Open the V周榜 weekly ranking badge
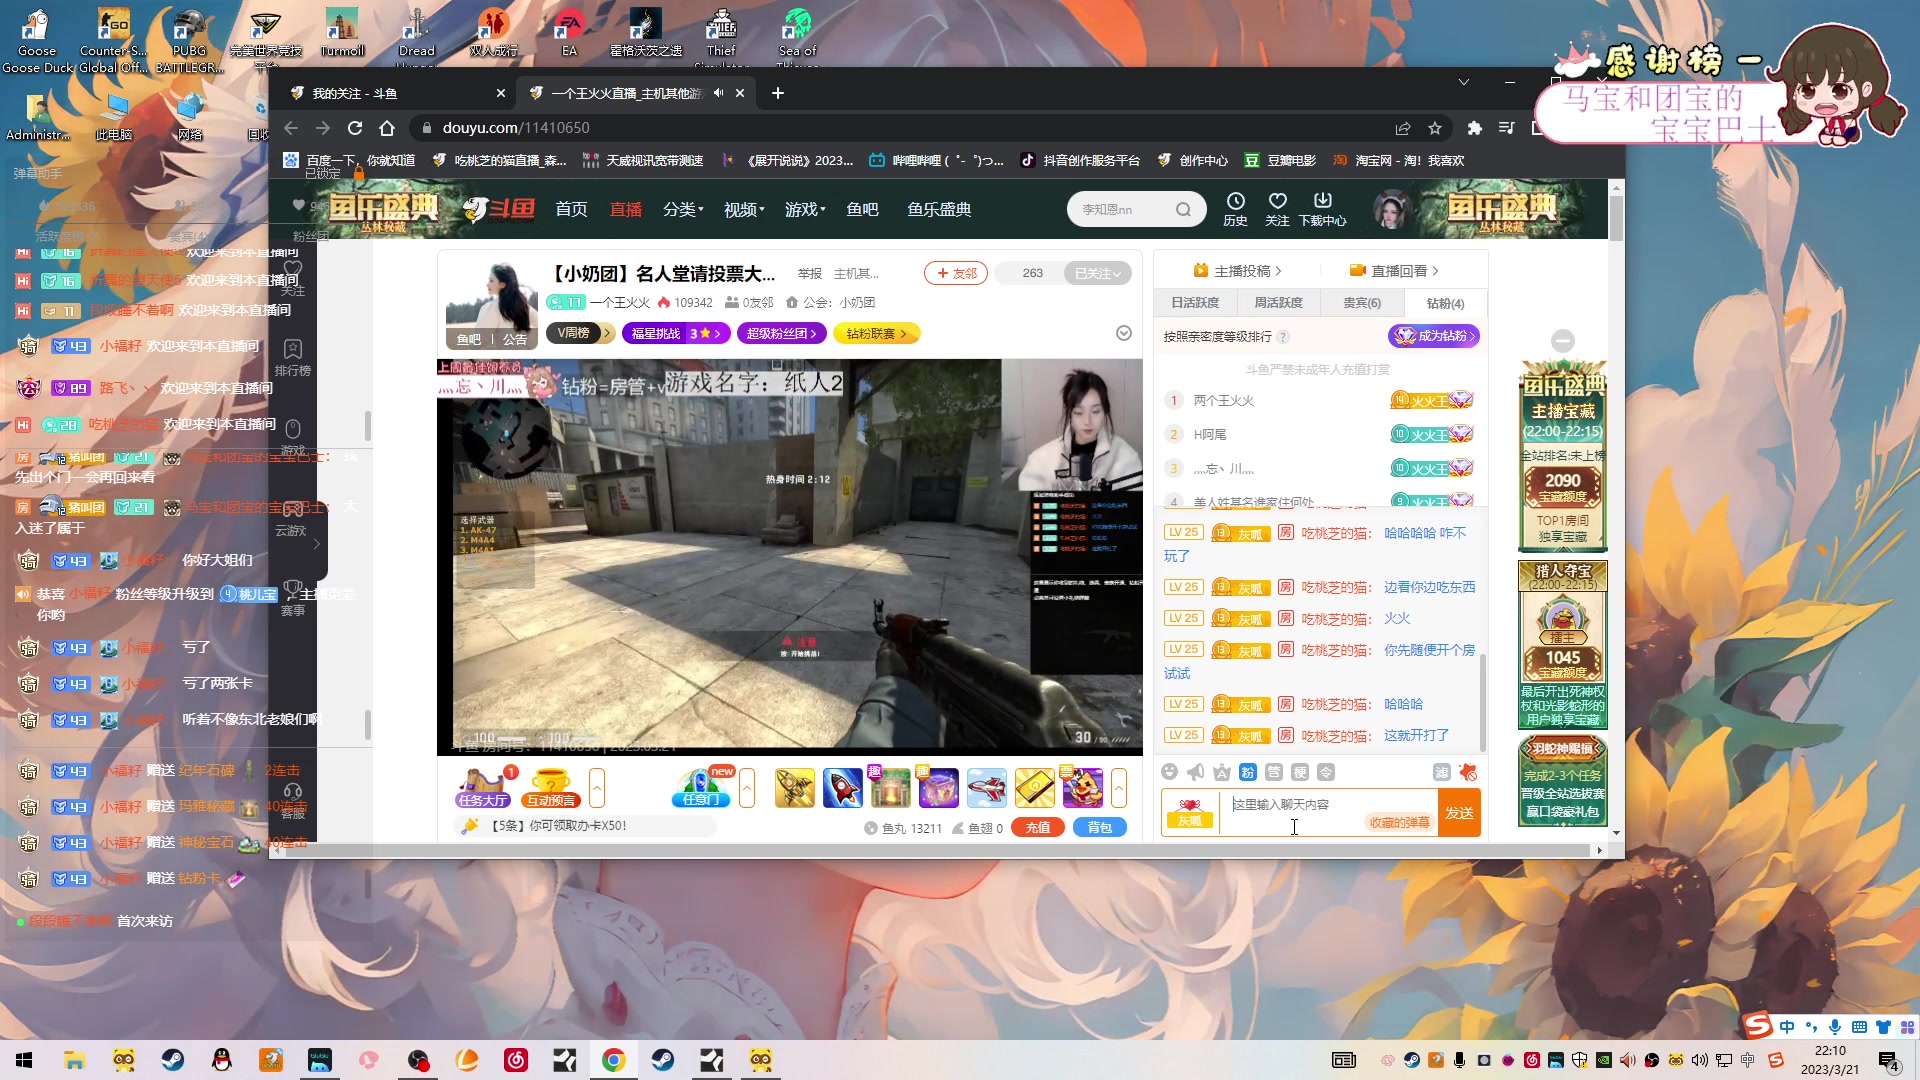 click(x=578, y=333)
